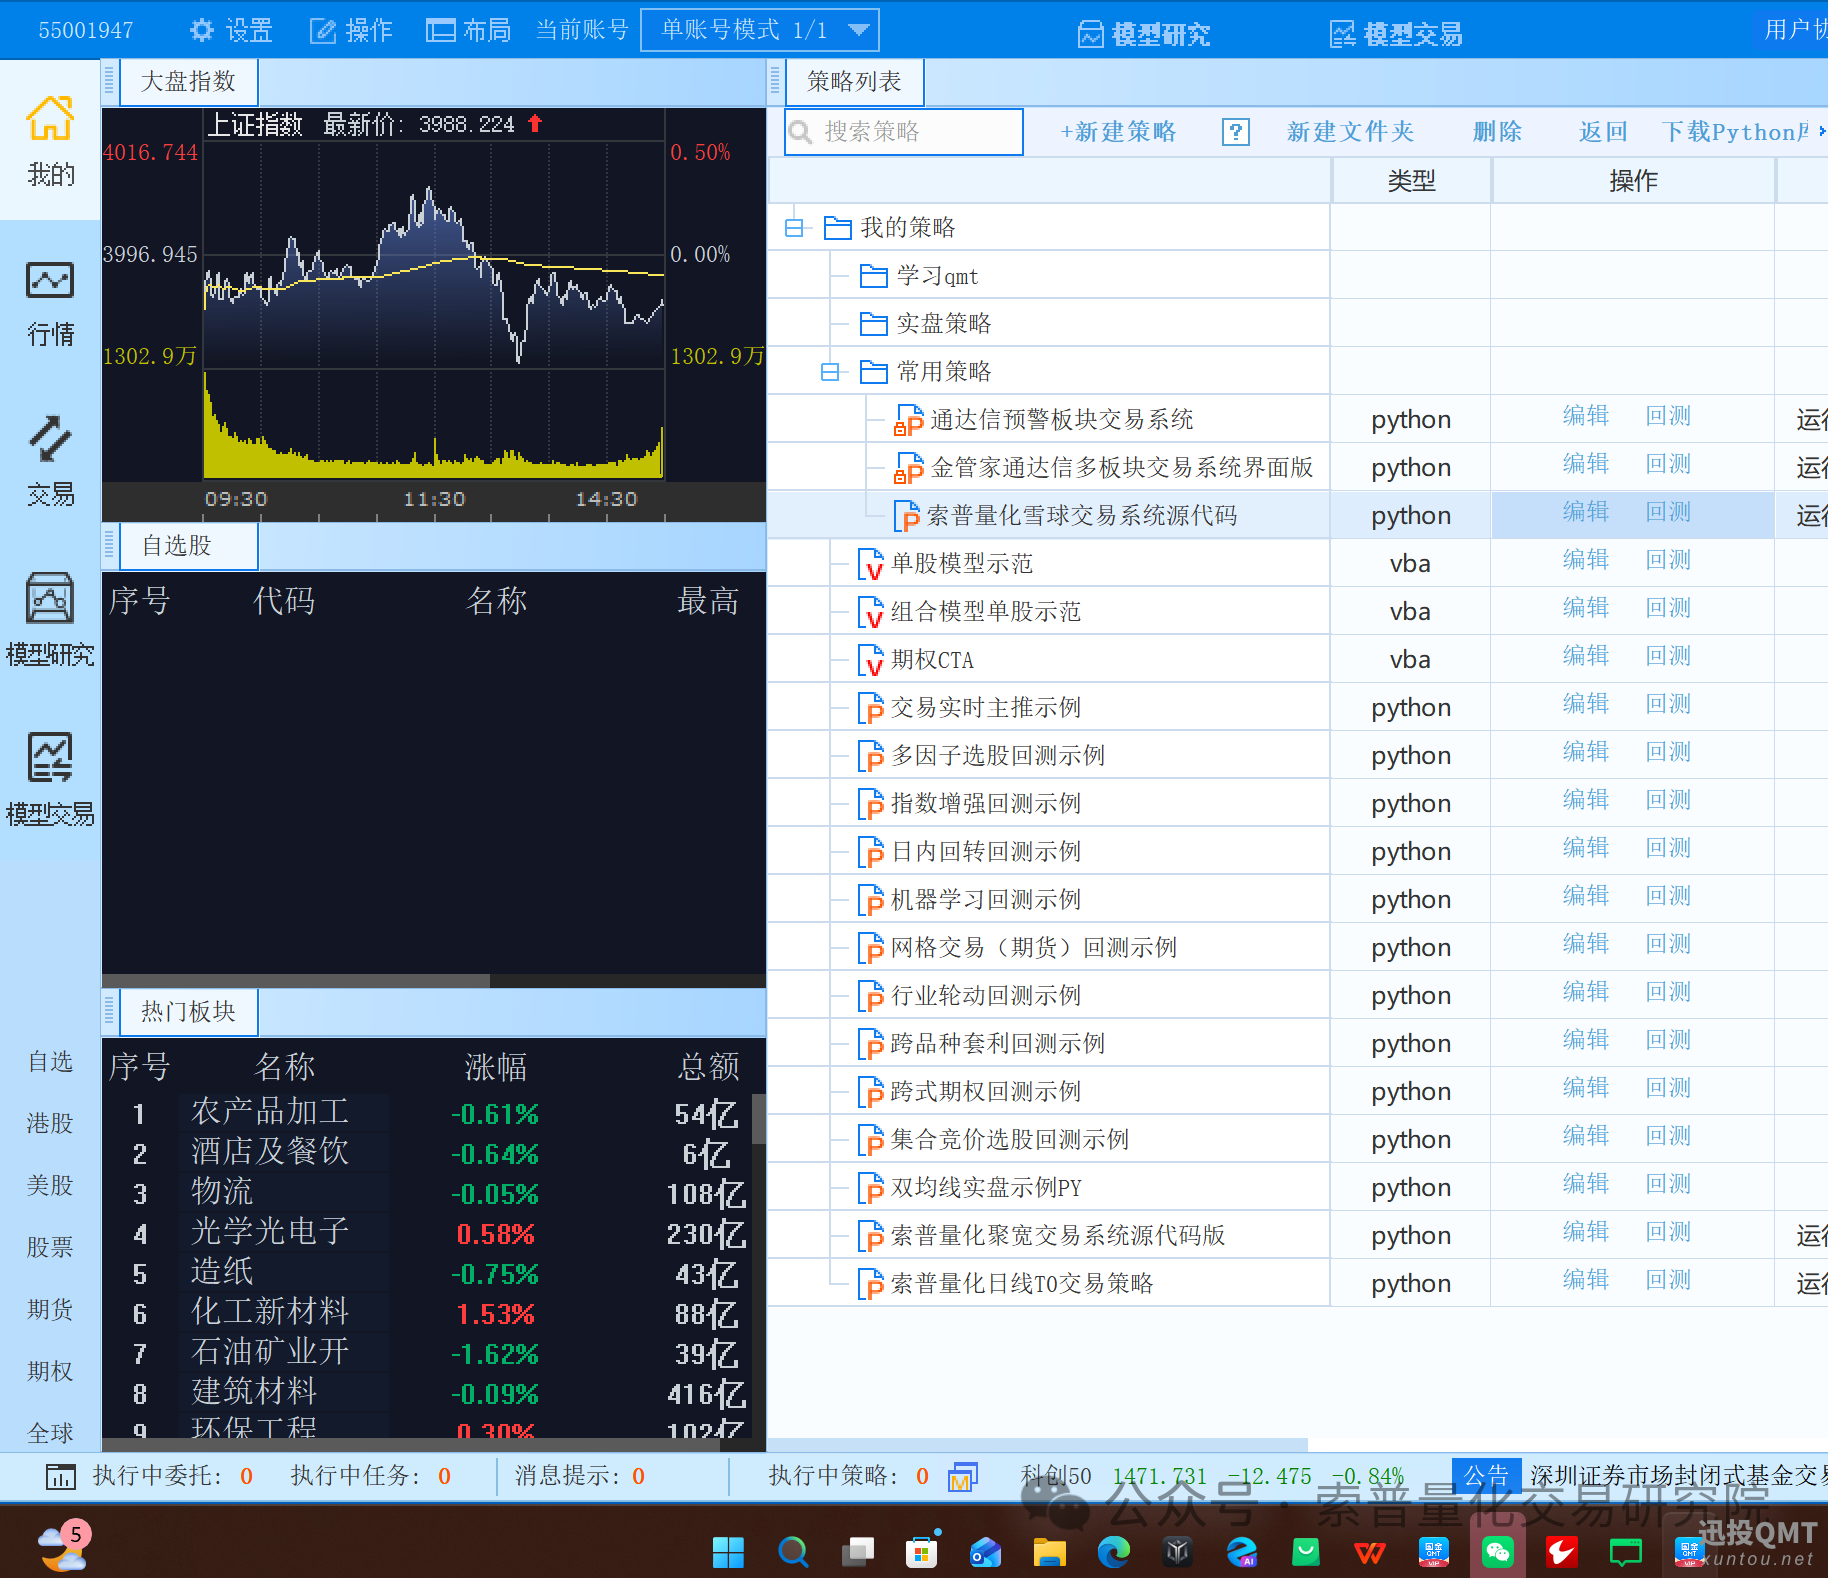The height and width of the screenshot is (1578, 1828).
Task: Collapse the 我的策略 tree node
Action: pos(794,228)
